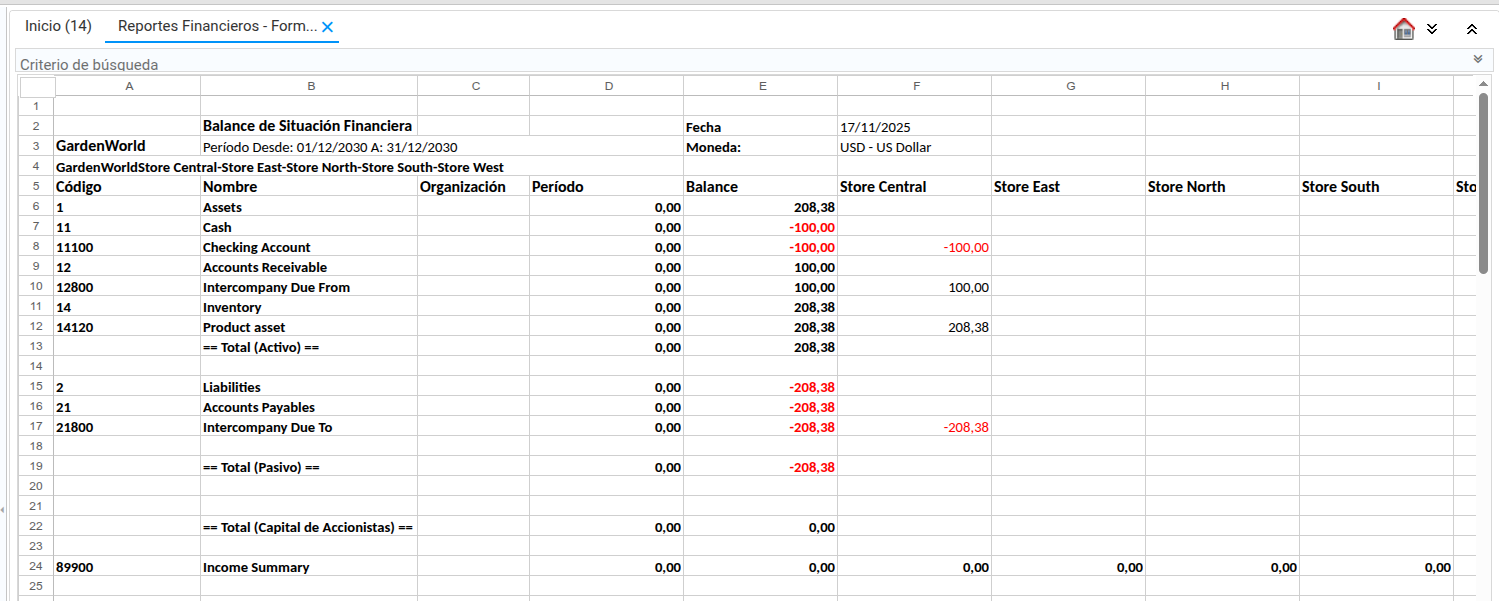Image resolution: width=1499 pixels, height=601 pixels.
Task: Close the Reportes Financieros tab
Action: [x=327, y=27]
